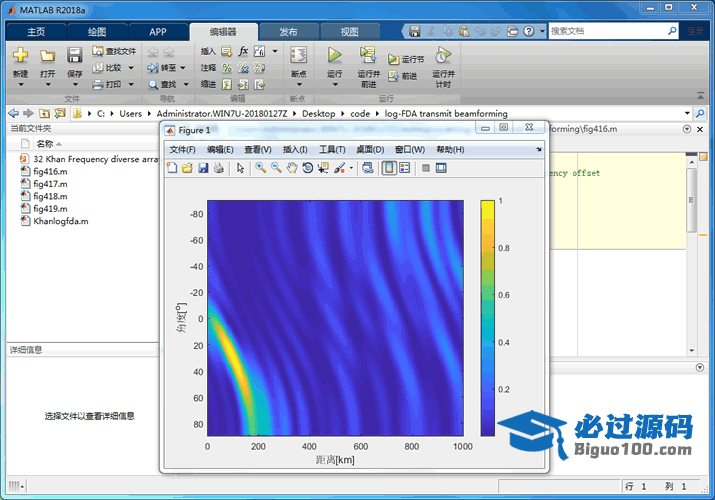Viewport: 715px width, 500px height.
Task: Open the address bar path dropdown arrow
Action: coord(687,113)
